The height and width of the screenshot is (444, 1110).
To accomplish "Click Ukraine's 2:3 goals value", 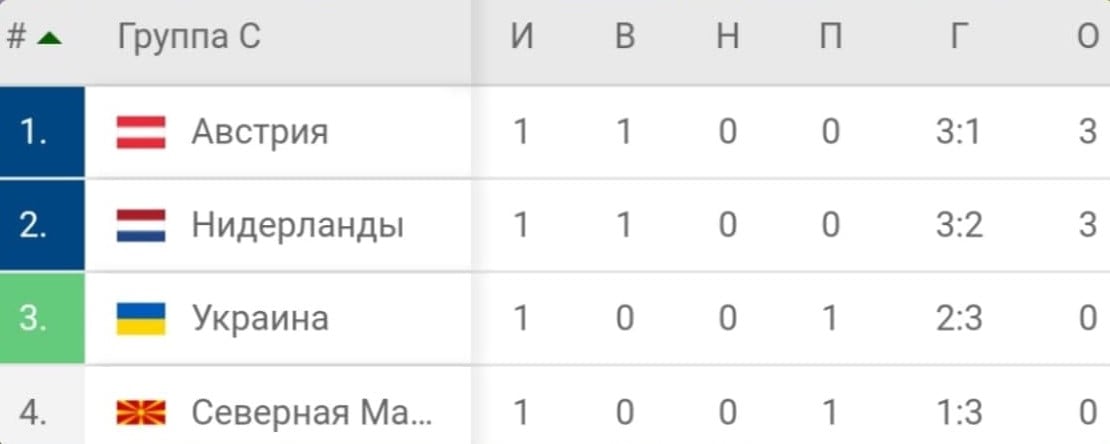I will (x=959, y=319).
